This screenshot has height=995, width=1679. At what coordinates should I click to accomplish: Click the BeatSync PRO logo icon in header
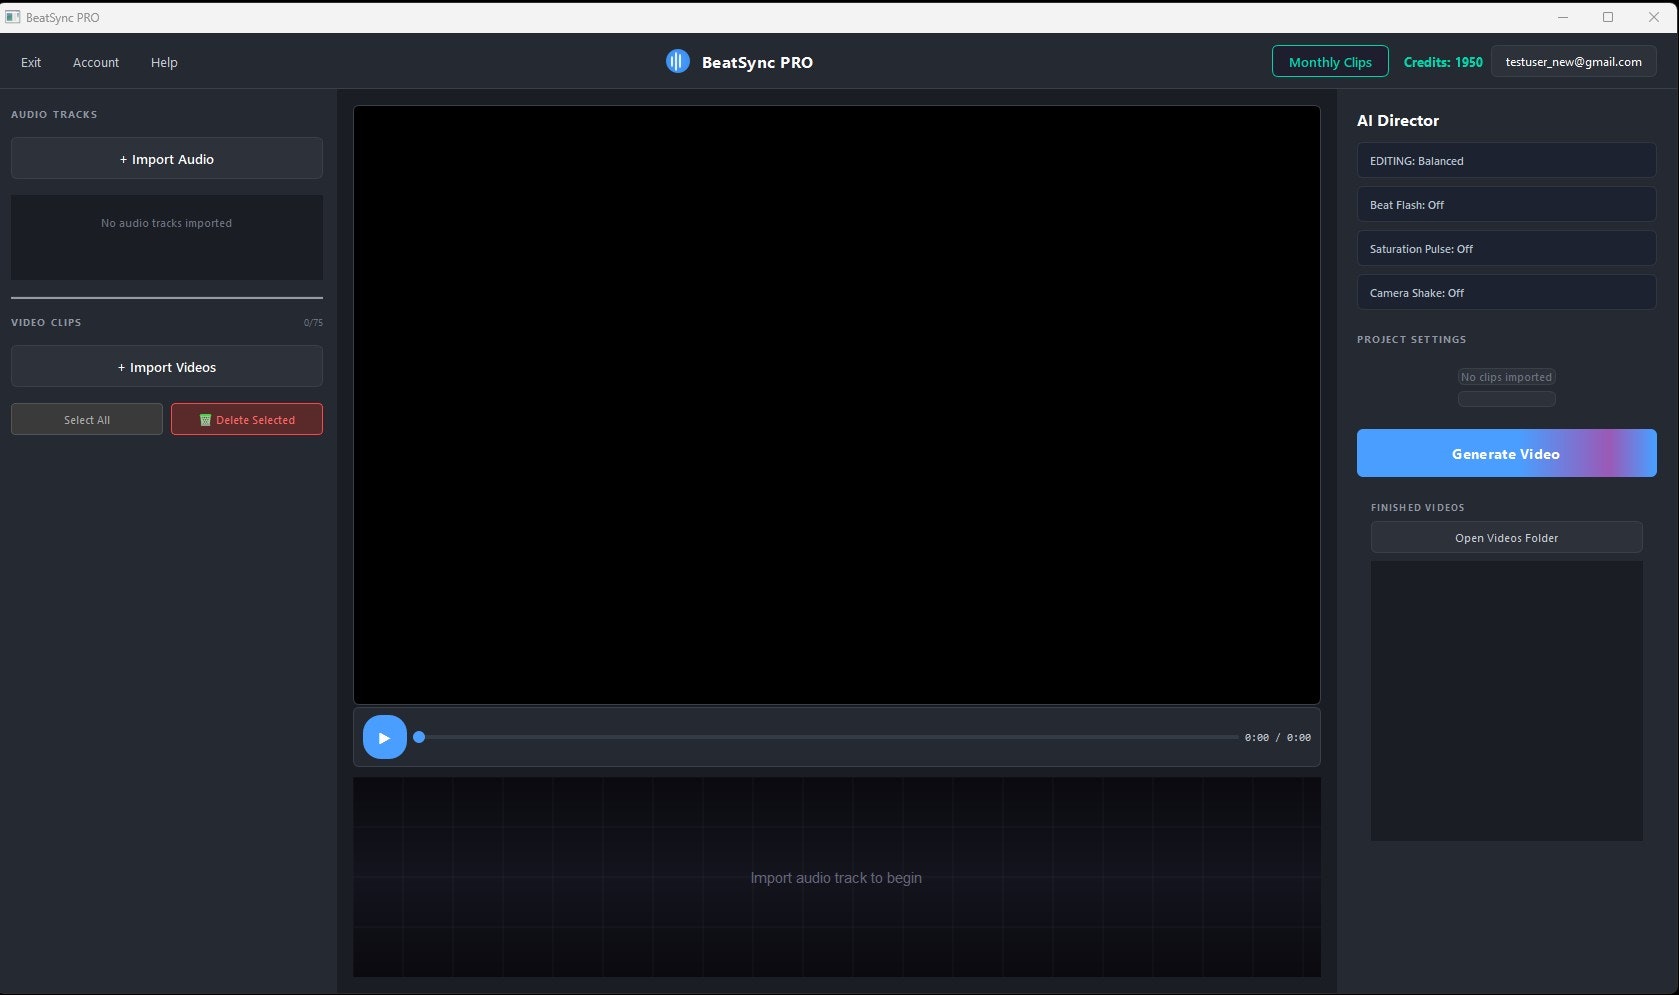(x=677, y=61)
